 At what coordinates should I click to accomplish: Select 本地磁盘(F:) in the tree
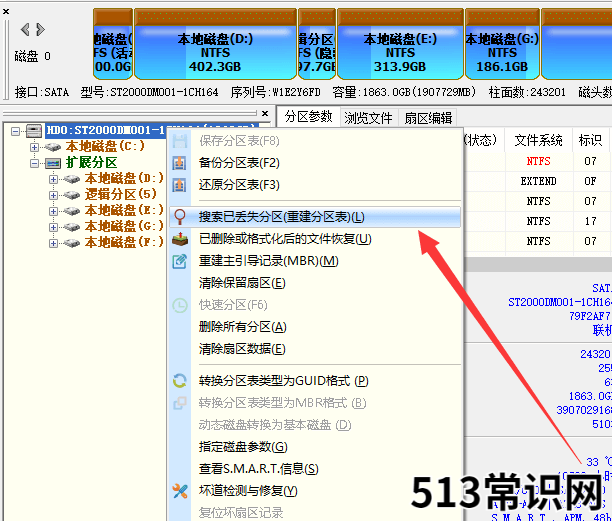coord(124,243)
